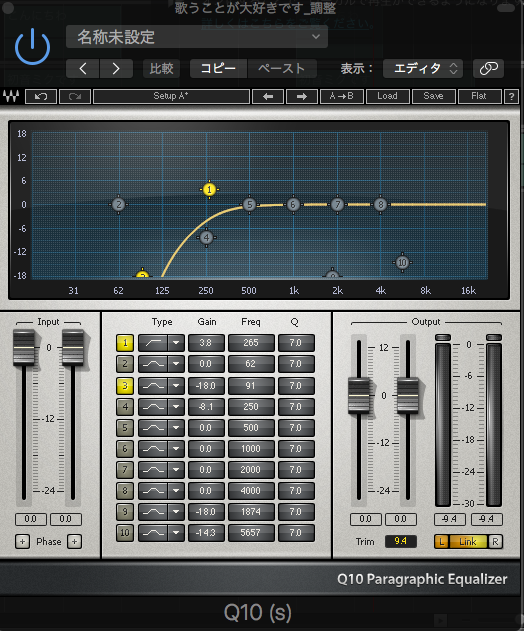
Task: Click the right input fader handle
Action: pyautogui.click(x=73, y=348)
